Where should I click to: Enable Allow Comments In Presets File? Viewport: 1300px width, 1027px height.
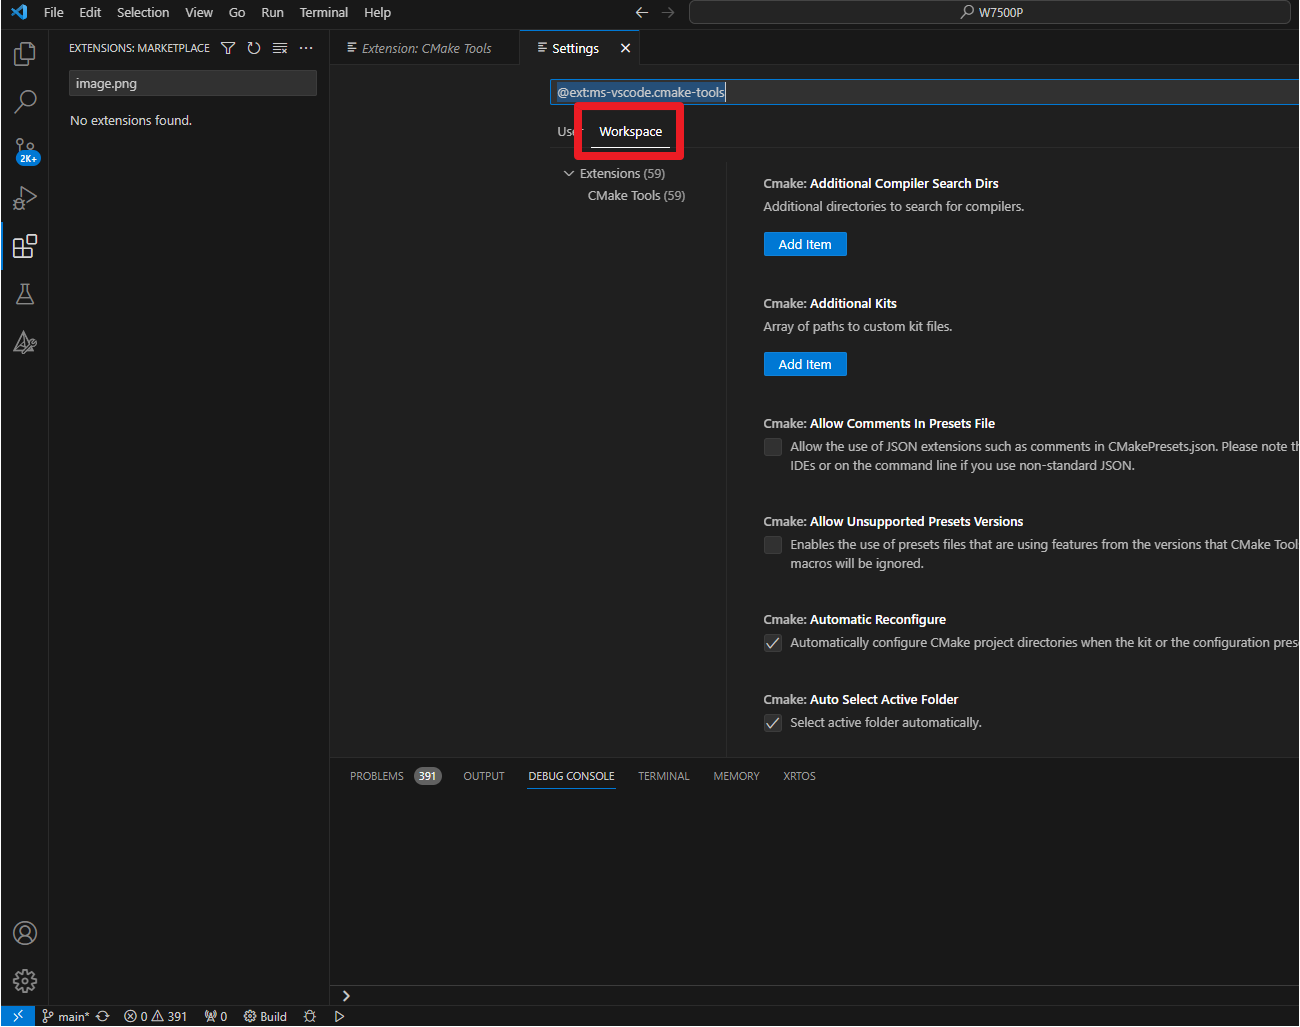(773, 447)
